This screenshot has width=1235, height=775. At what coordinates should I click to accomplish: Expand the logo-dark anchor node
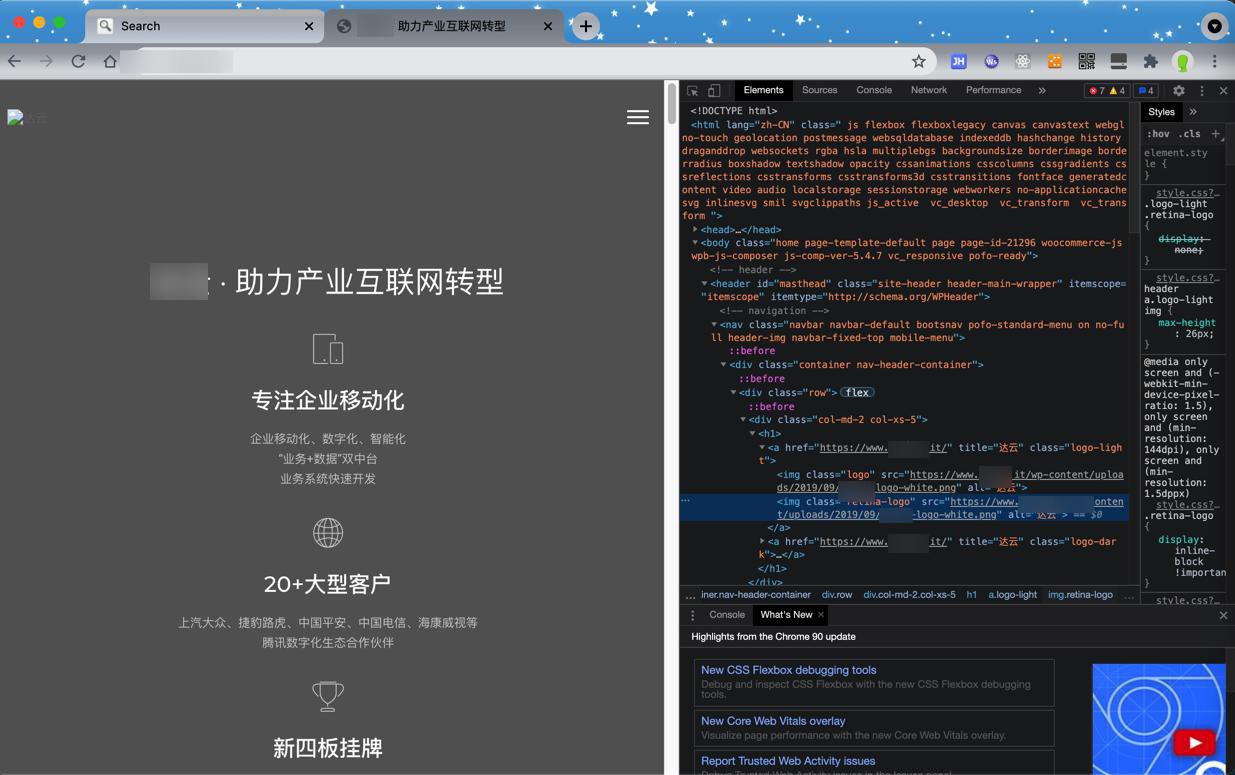click(762, 542)
